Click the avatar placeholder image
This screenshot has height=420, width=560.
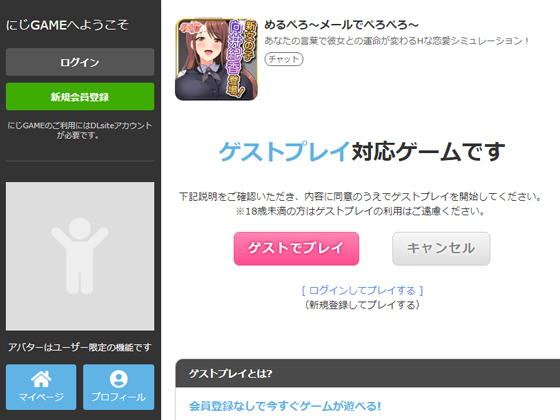click(x=80, y=256)
